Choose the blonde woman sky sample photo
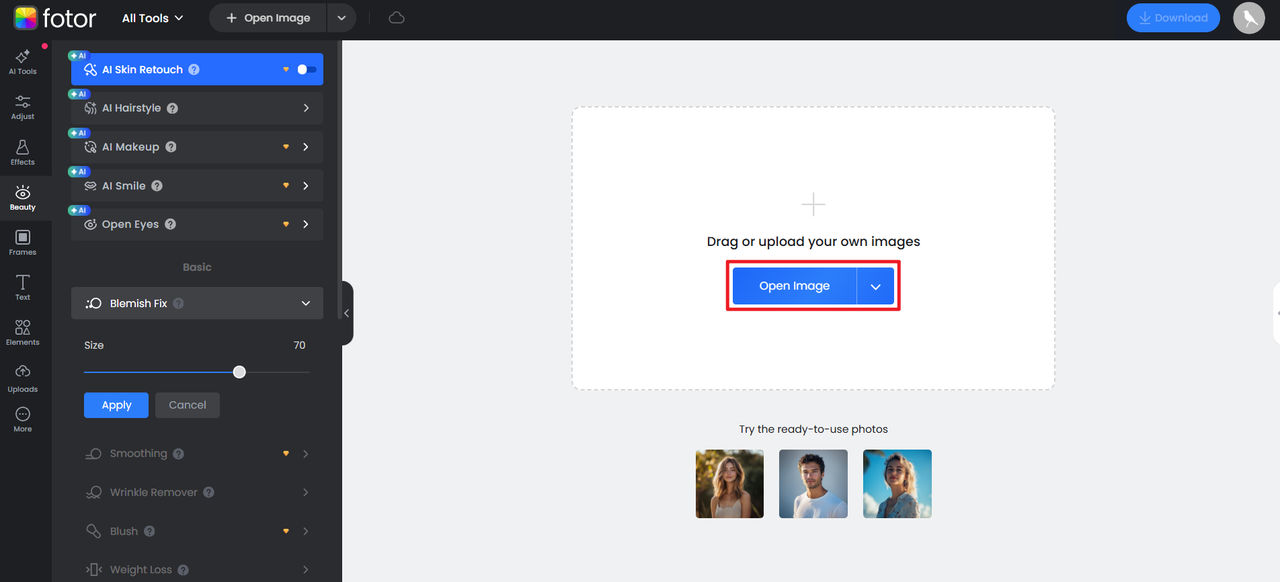 click(x=898, y=484)
